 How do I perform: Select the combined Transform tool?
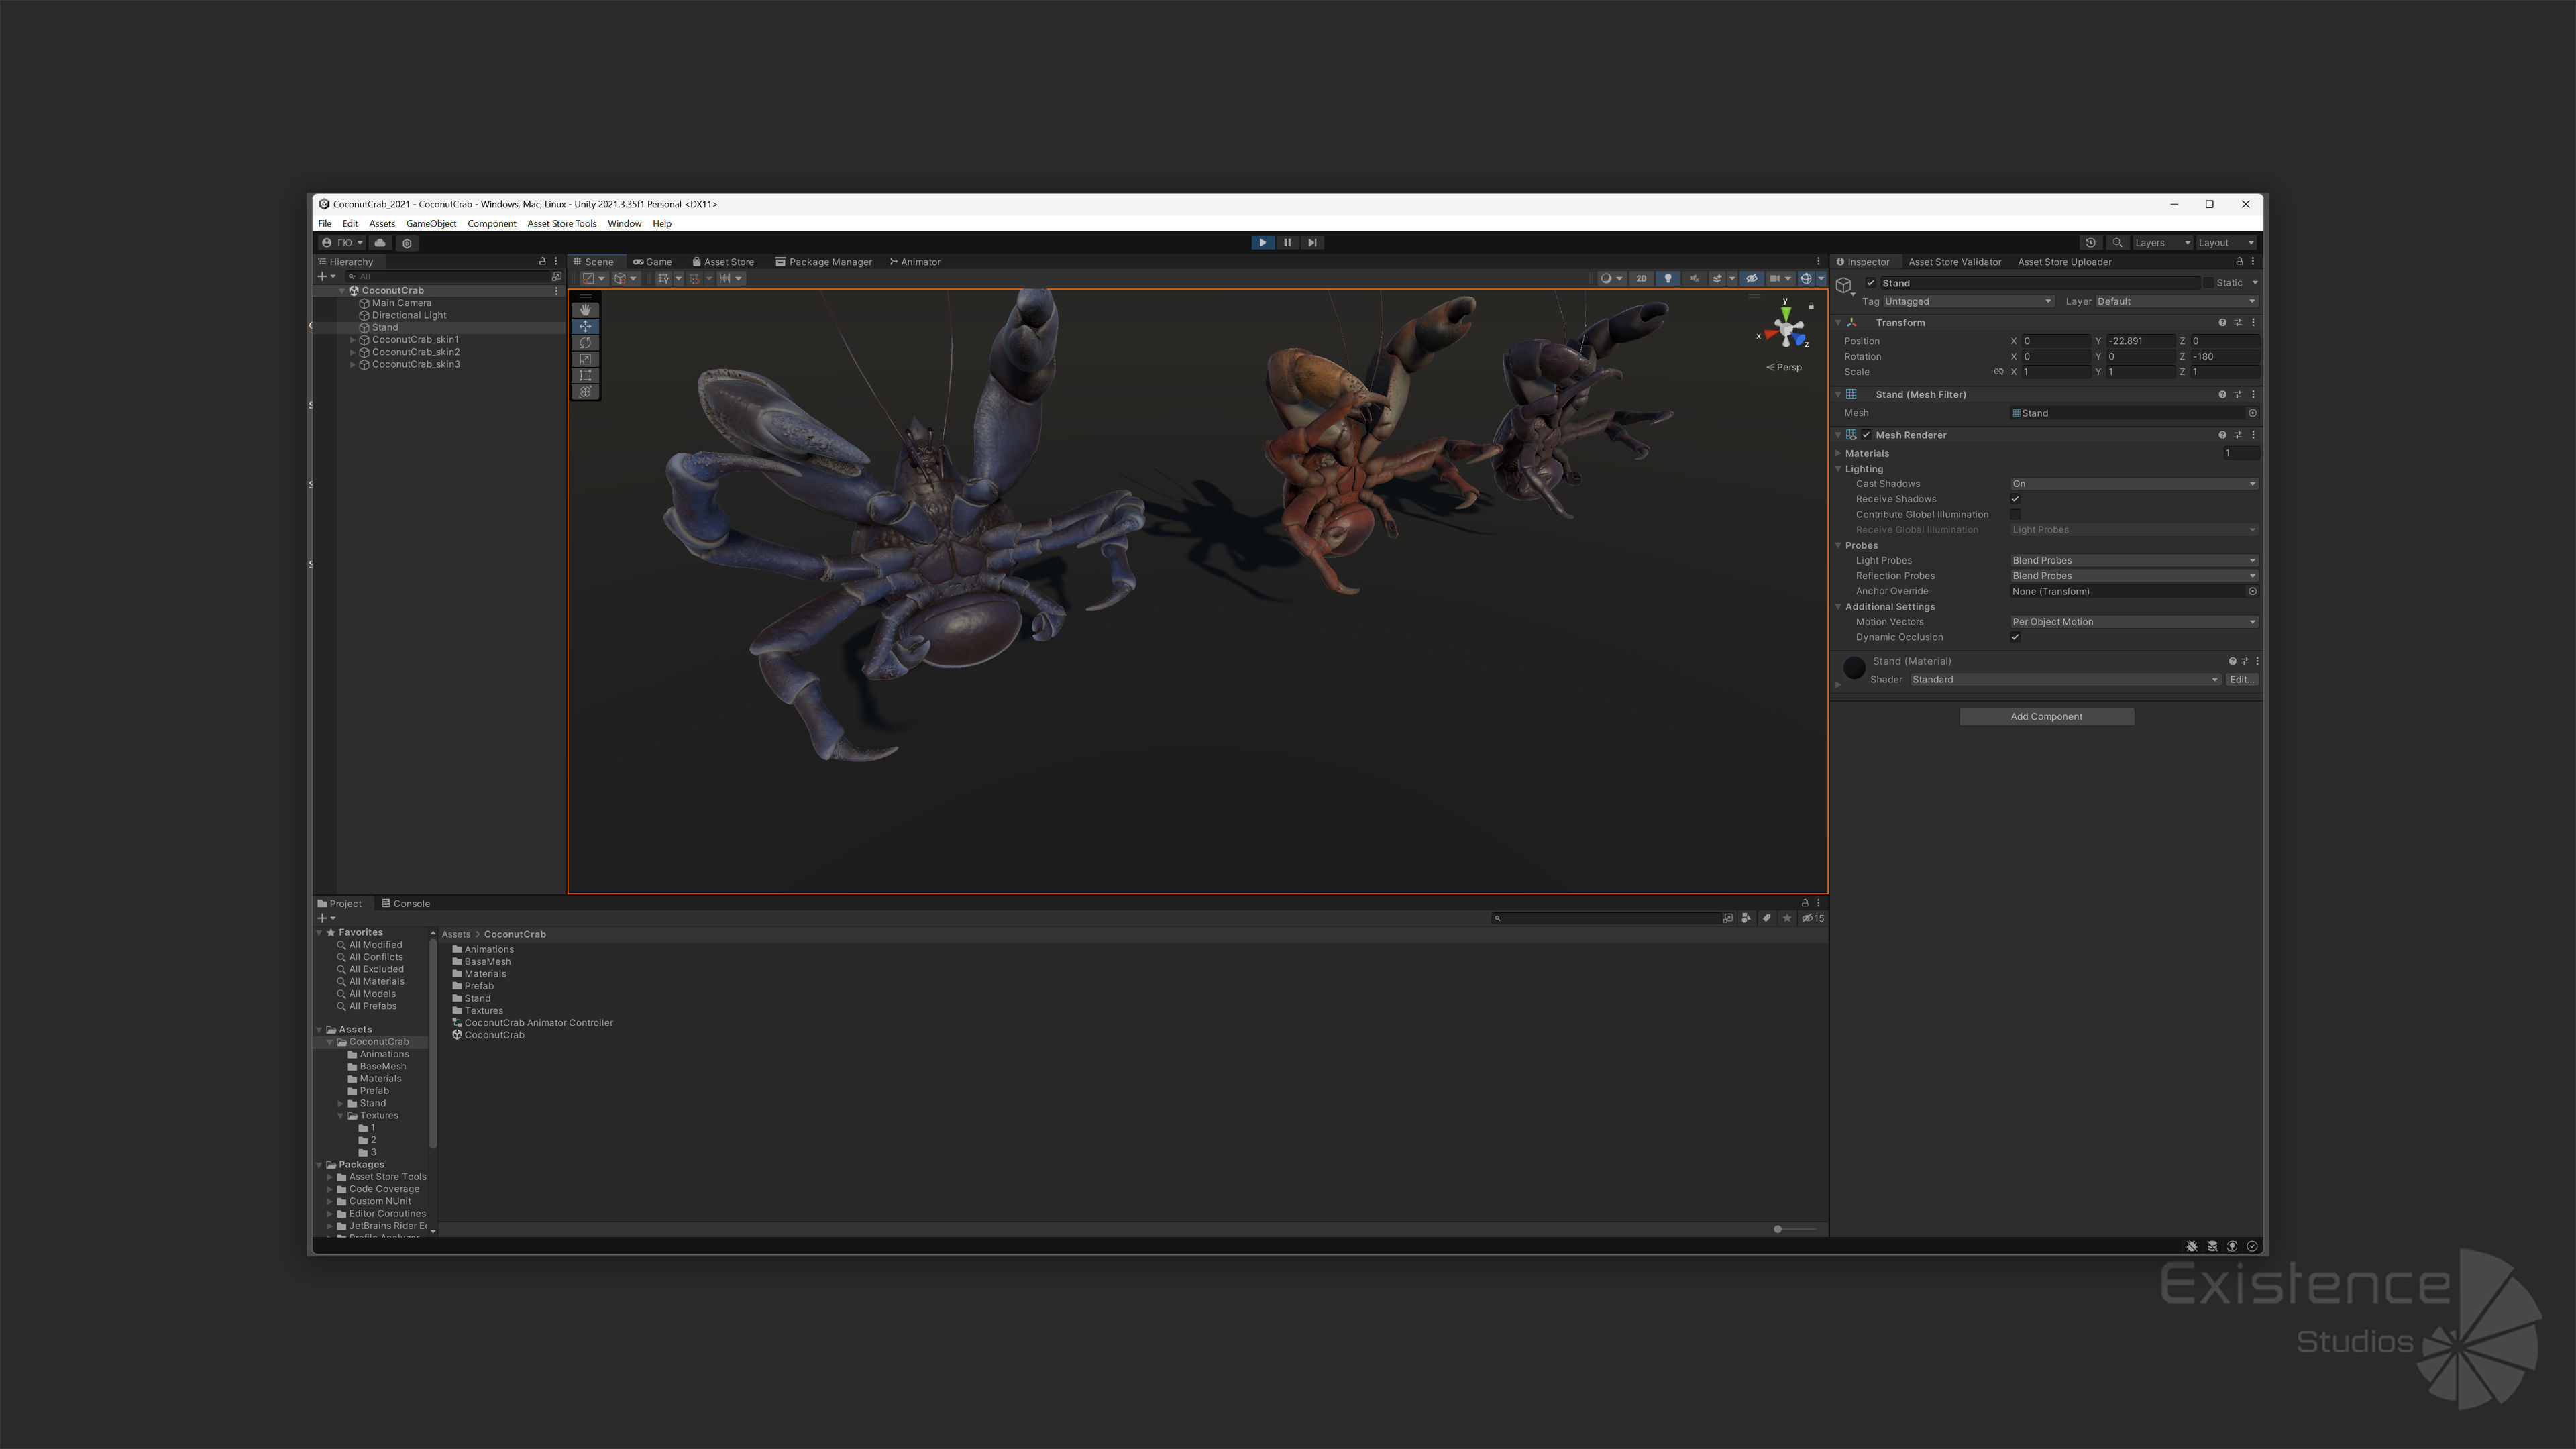tap(585, 392)
